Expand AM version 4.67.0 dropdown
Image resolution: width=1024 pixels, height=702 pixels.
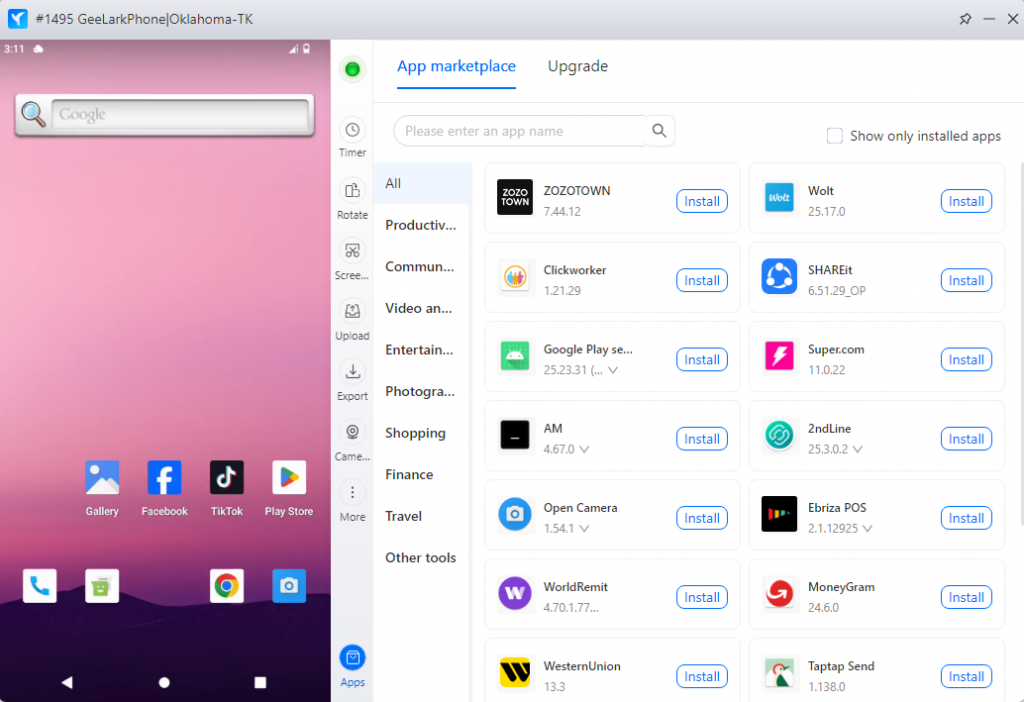[584, 449]
